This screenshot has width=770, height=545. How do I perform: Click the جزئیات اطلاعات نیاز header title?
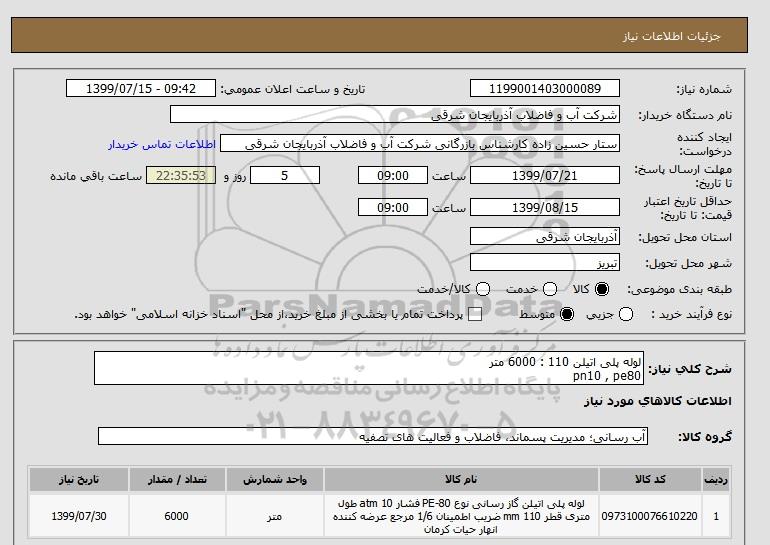coord(671,36)
